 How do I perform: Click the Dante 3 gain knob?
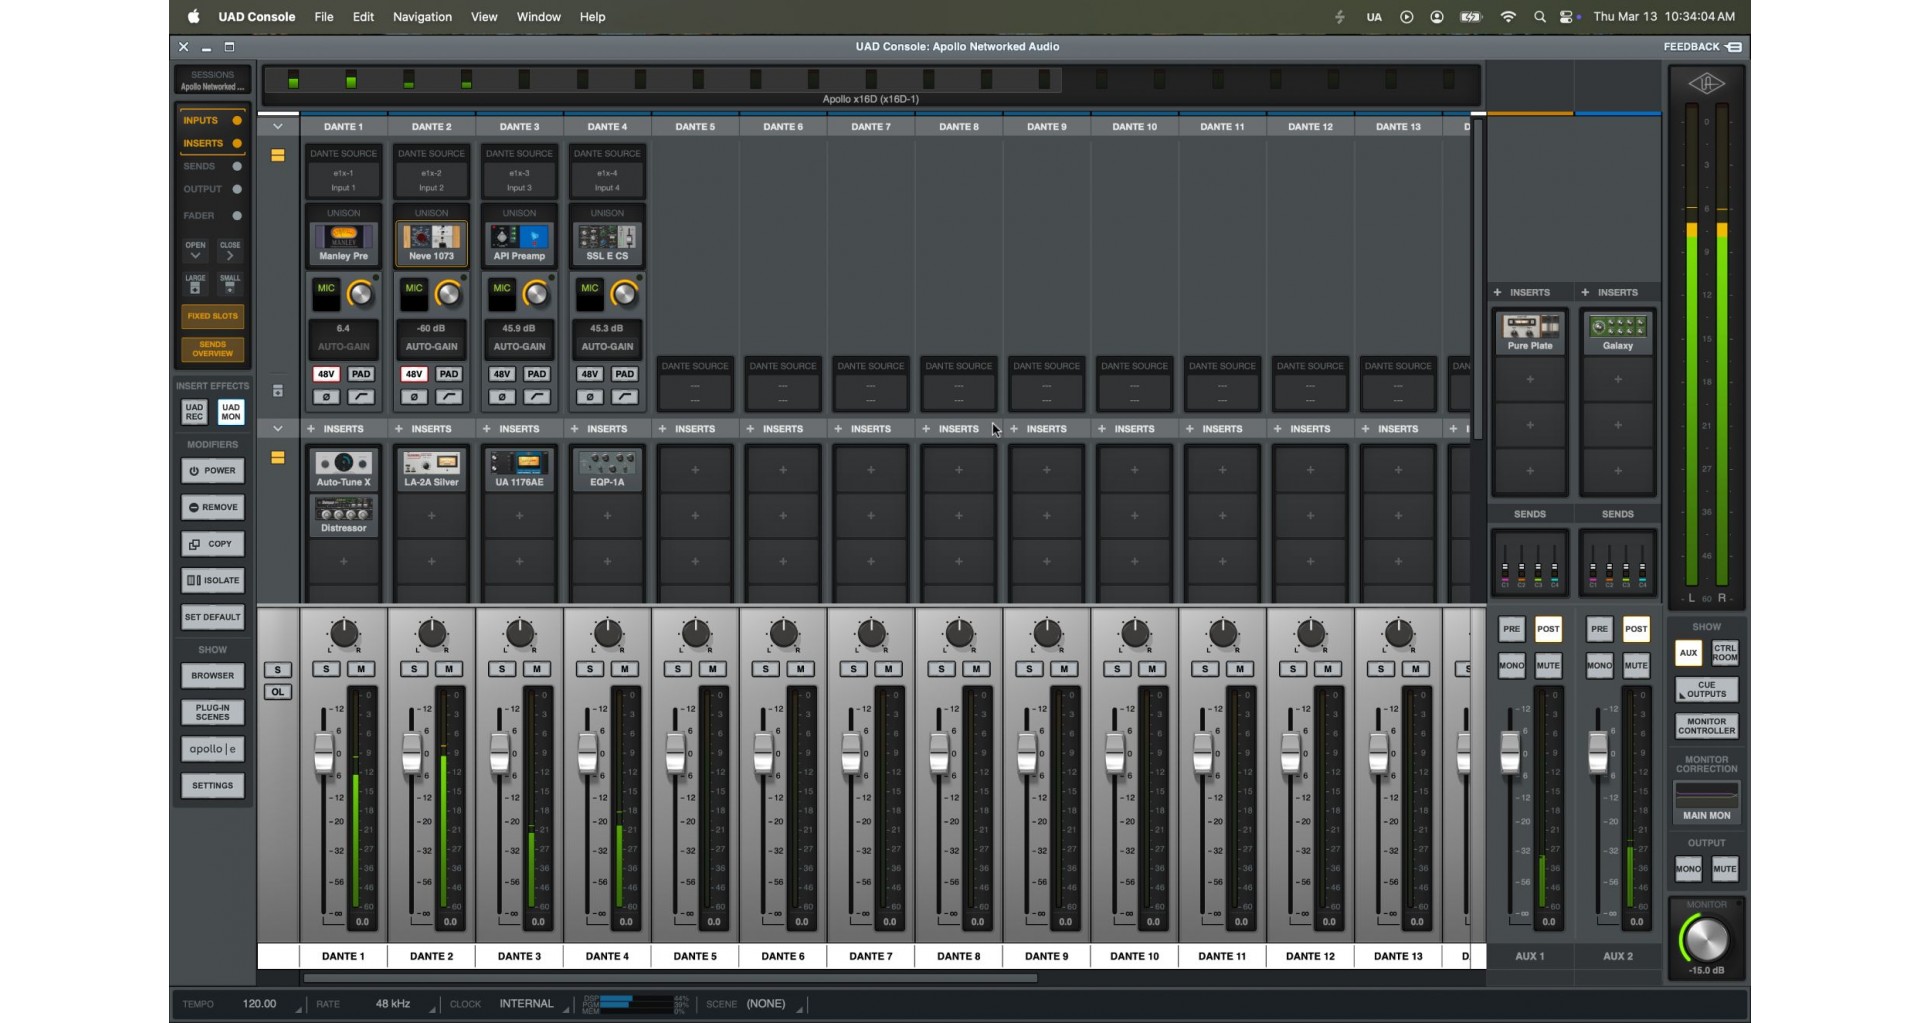[x=536, y=294]
